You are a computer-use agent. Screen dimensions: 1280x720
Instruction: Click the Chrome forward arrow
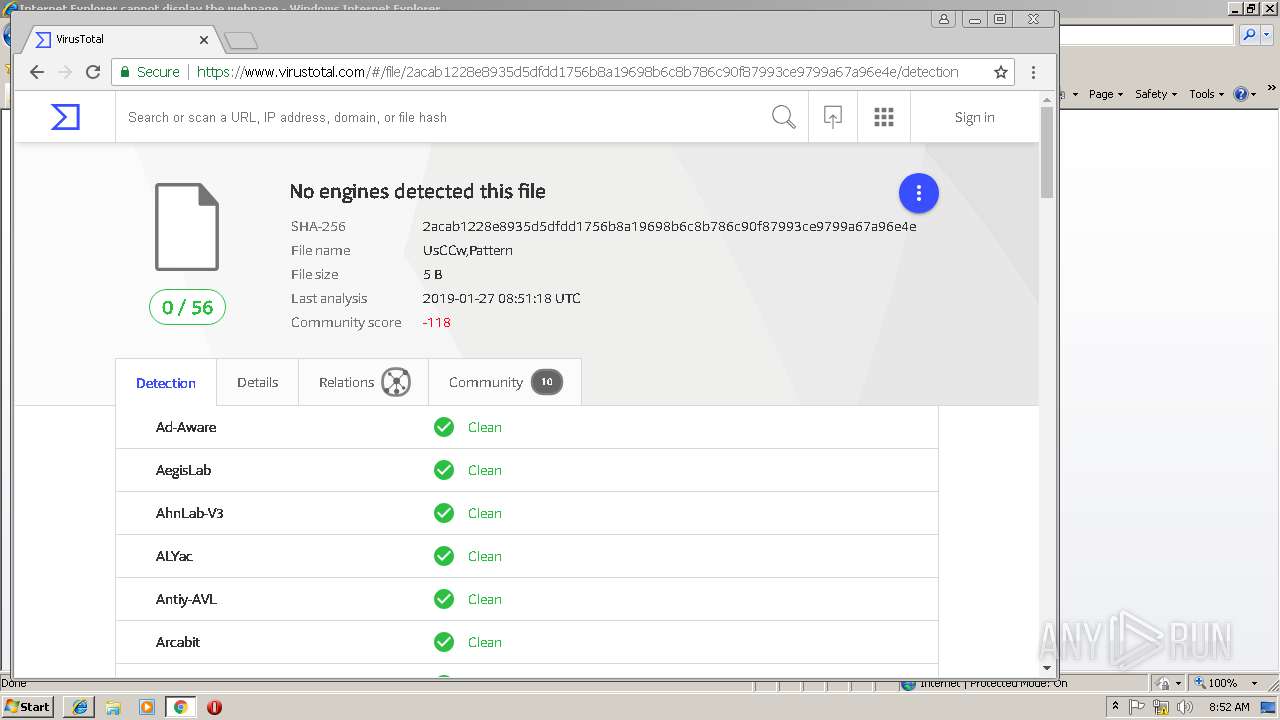coord(65,72)
